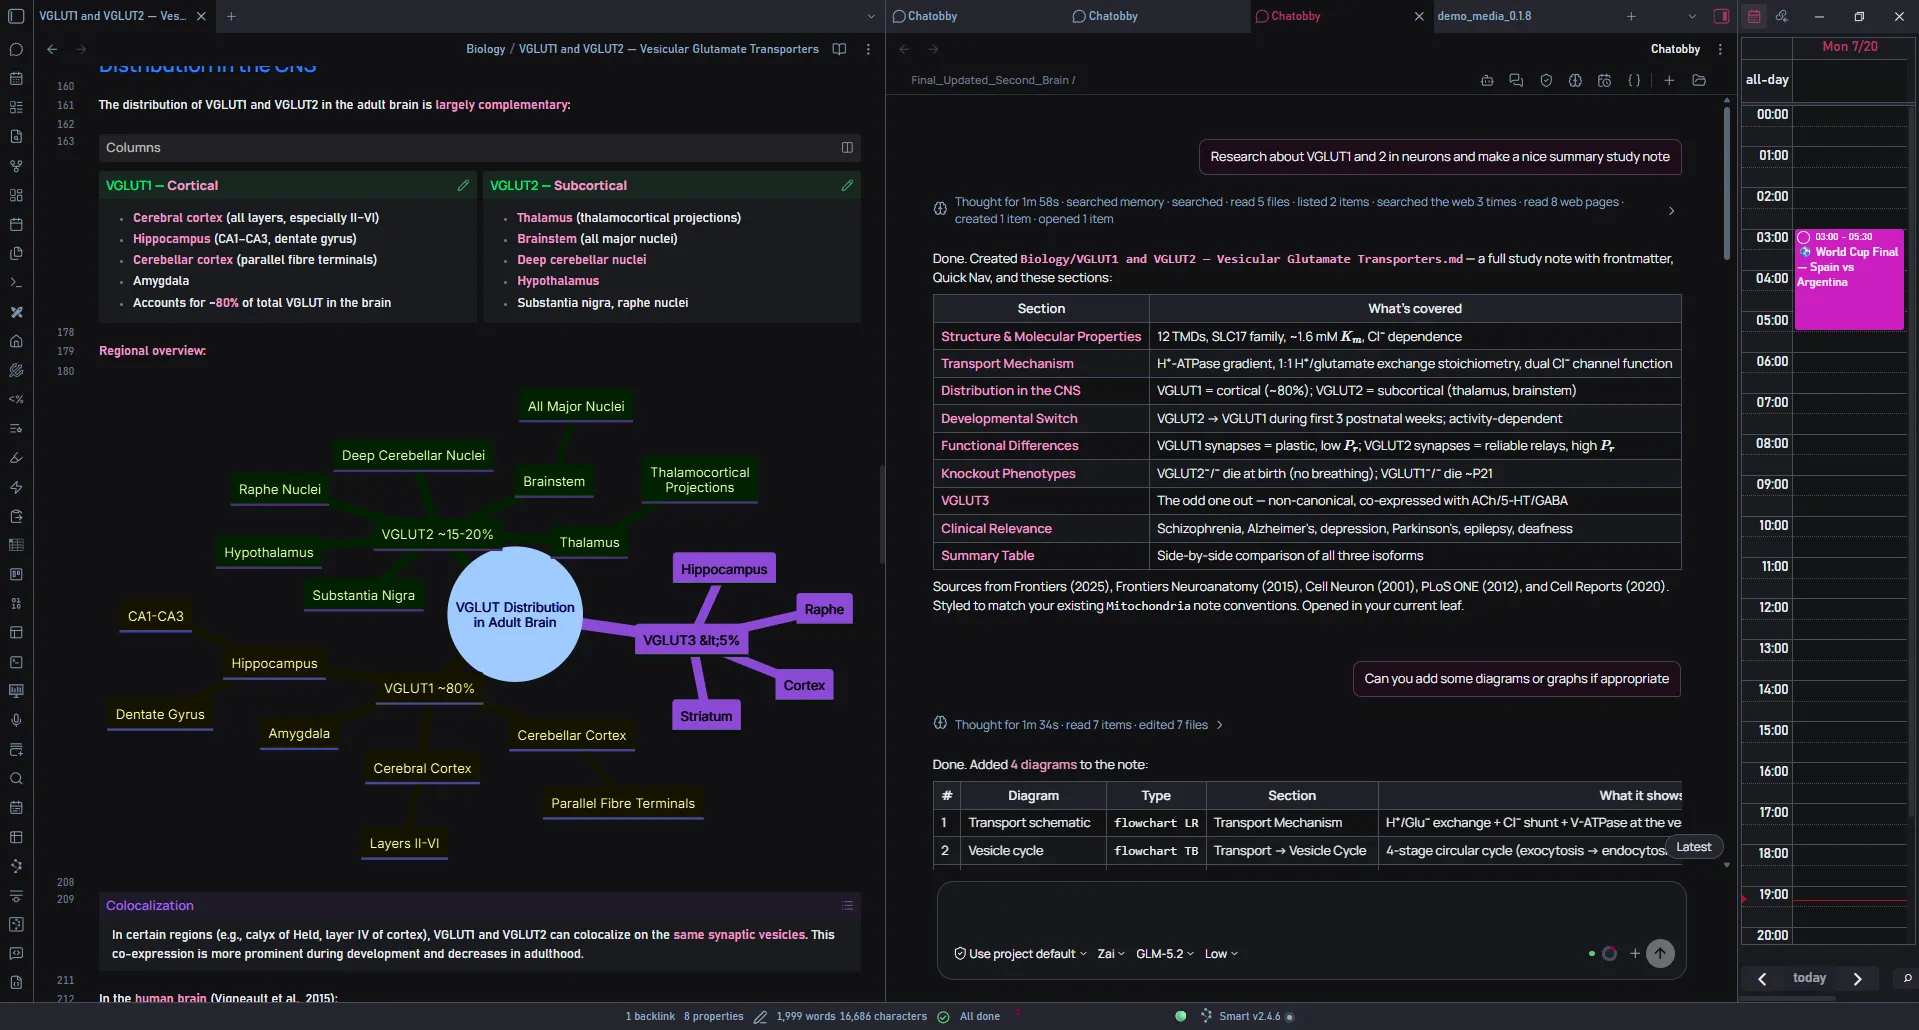Open the right tab list dropdown chevron

tap(1692, 16)
